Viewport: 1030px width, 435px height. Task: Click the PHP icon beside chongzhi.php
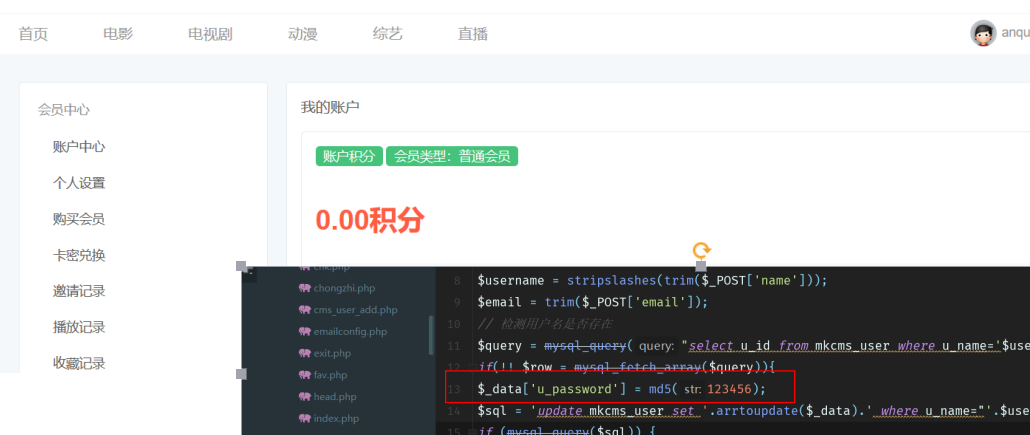click(x=304, y=288)
